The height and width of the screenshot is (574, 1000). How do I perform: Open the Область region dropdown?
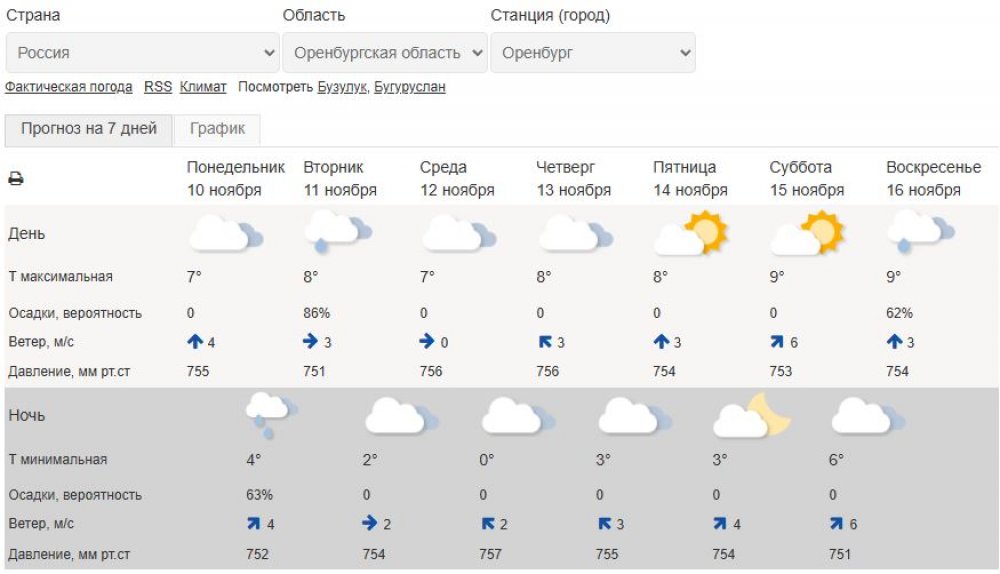[x=385, y=53]
